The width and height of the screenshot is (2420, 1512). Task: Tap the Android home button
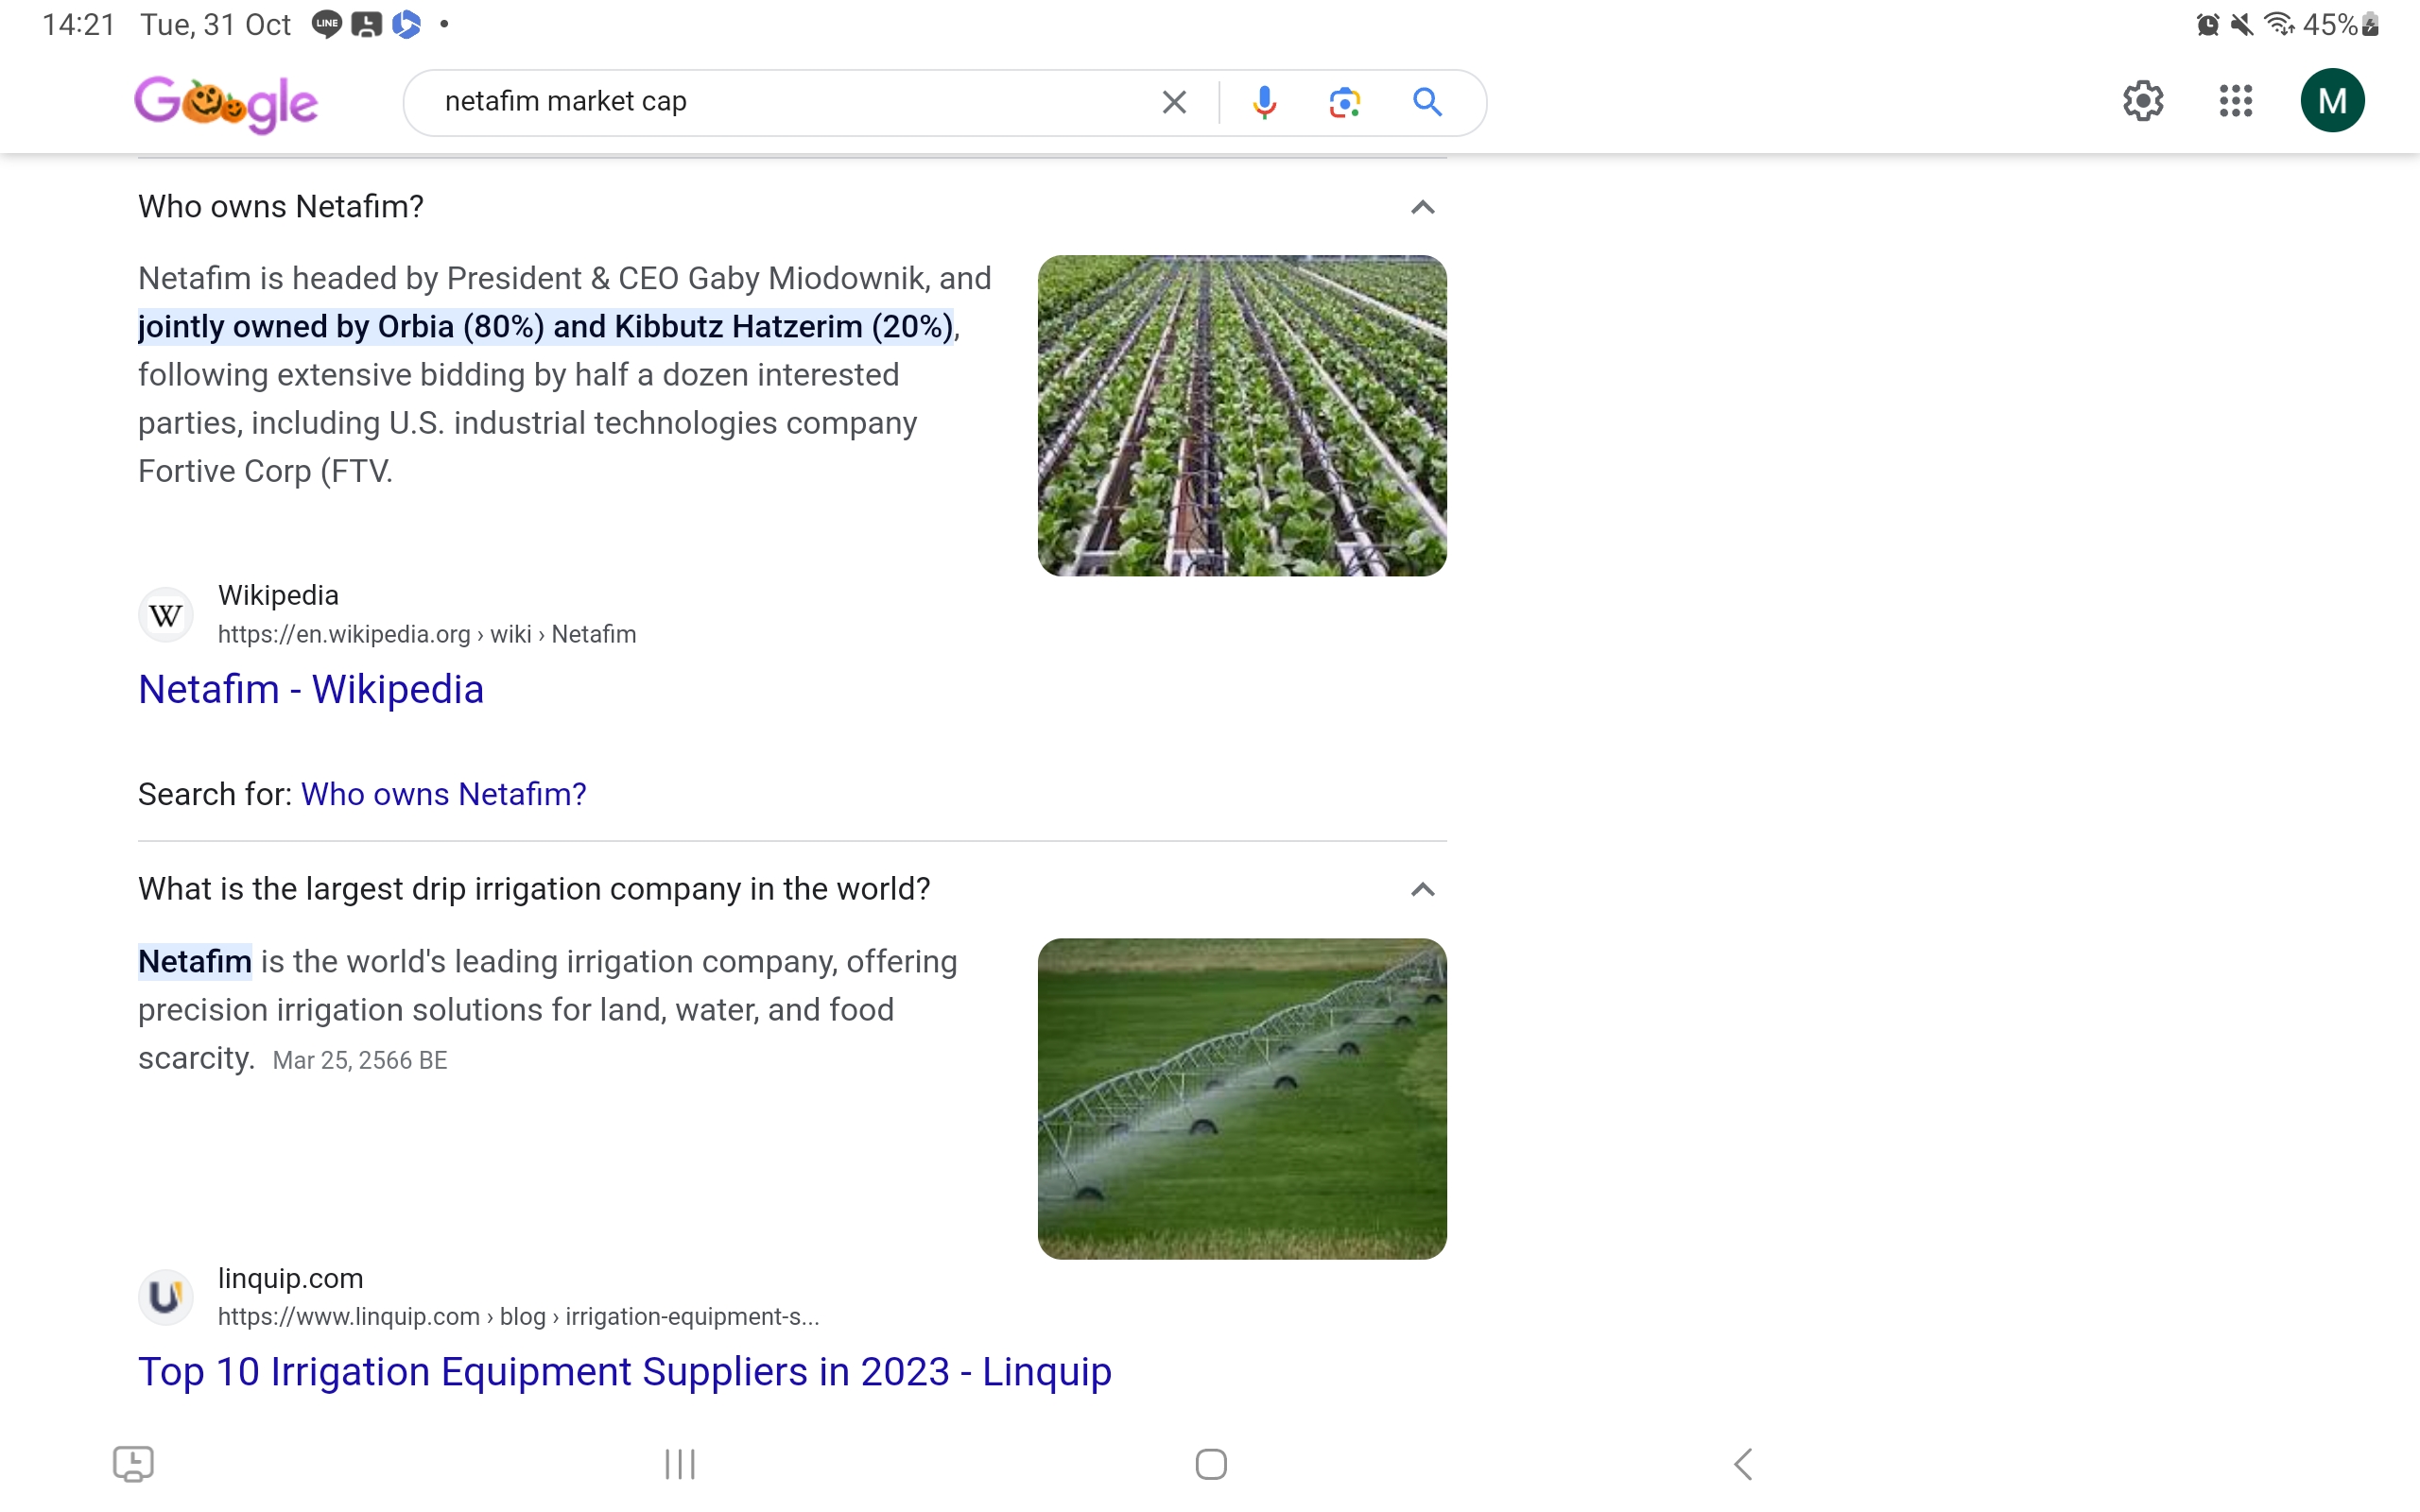(1211, 1464)
